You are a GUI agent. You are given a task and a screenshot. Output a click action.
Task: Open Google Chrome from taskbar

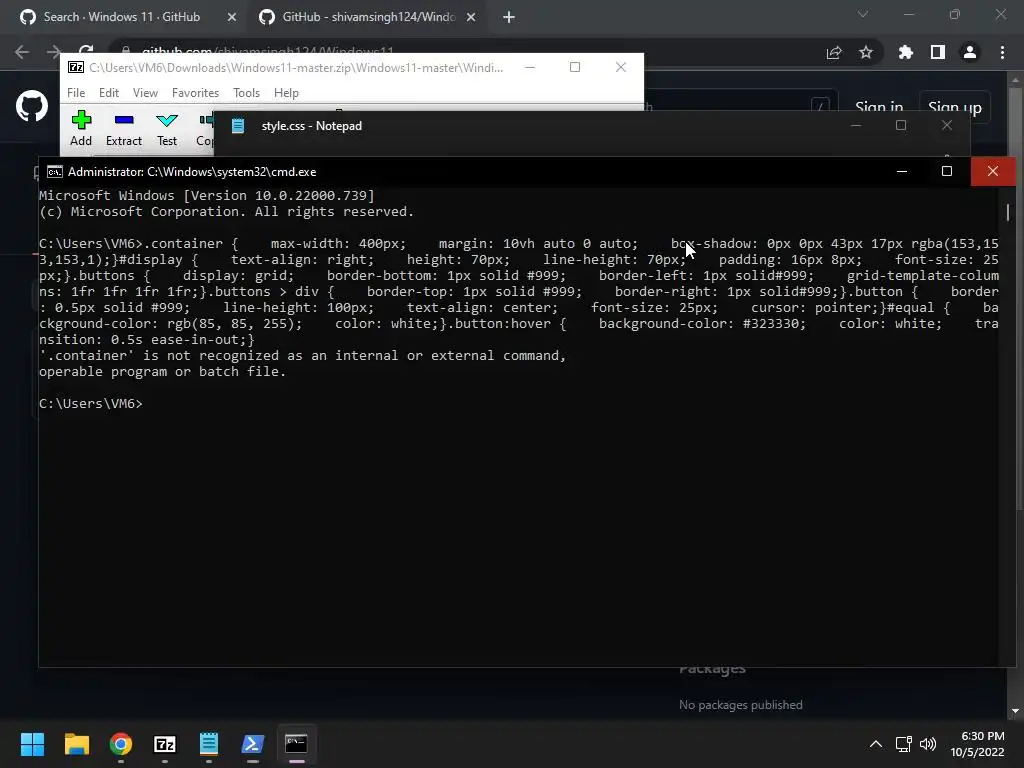pos(121,744)
